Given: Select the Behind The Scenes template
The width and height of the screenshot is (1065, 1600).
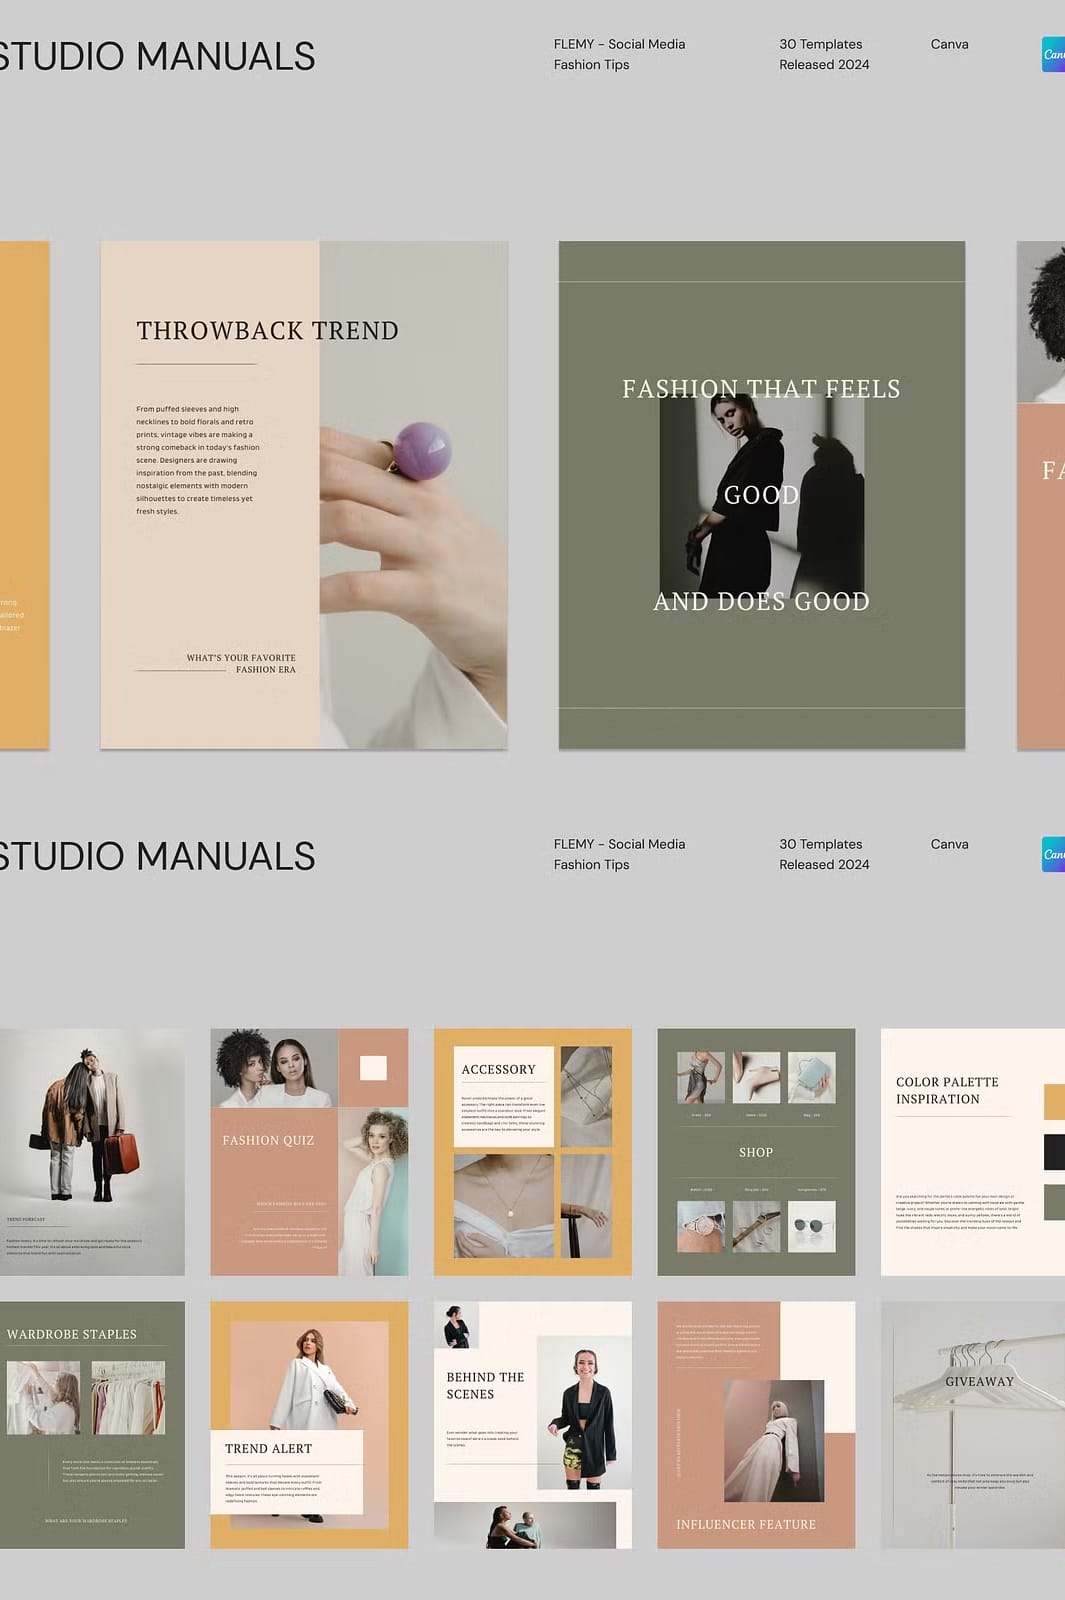Looking at the screenshot, I should click(x=533, y=1425).
